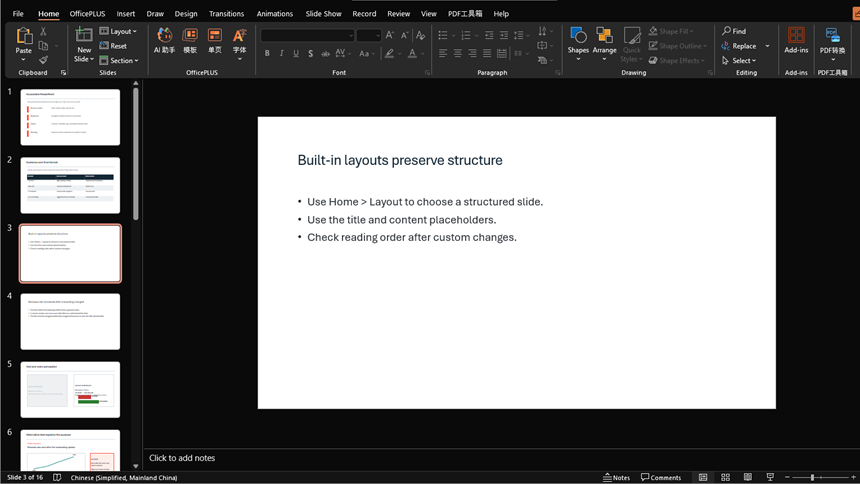Select the Format Painter brush

(43, 60)
